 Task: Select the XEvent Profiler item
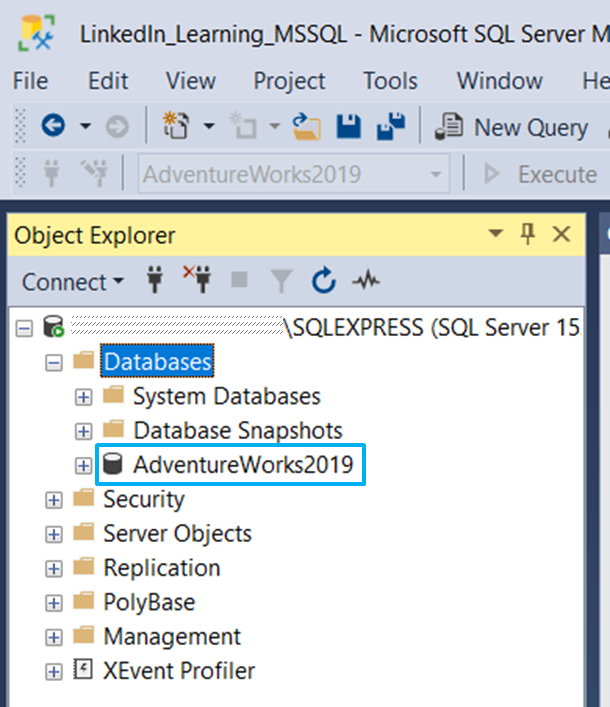coord(179,671)
